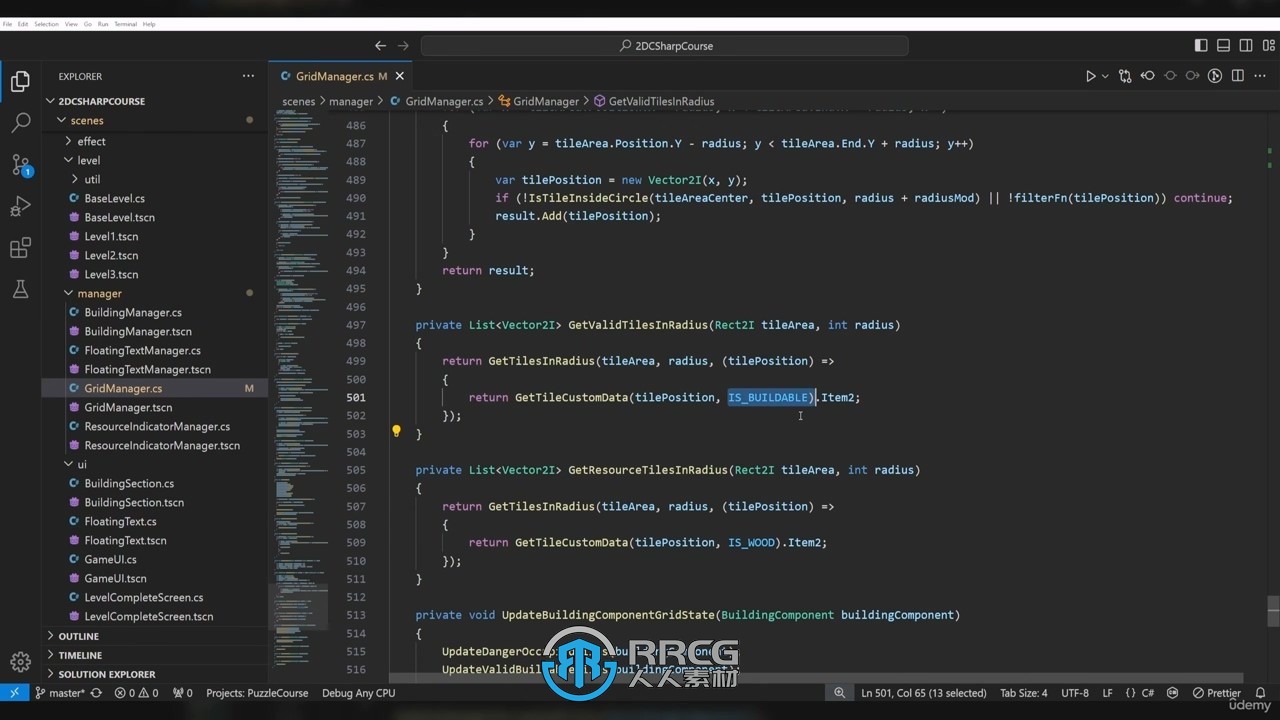Click Debug Any CPU in status bar
The width and height of the screenshot is (1280, 720).
[x=358, y=693]
